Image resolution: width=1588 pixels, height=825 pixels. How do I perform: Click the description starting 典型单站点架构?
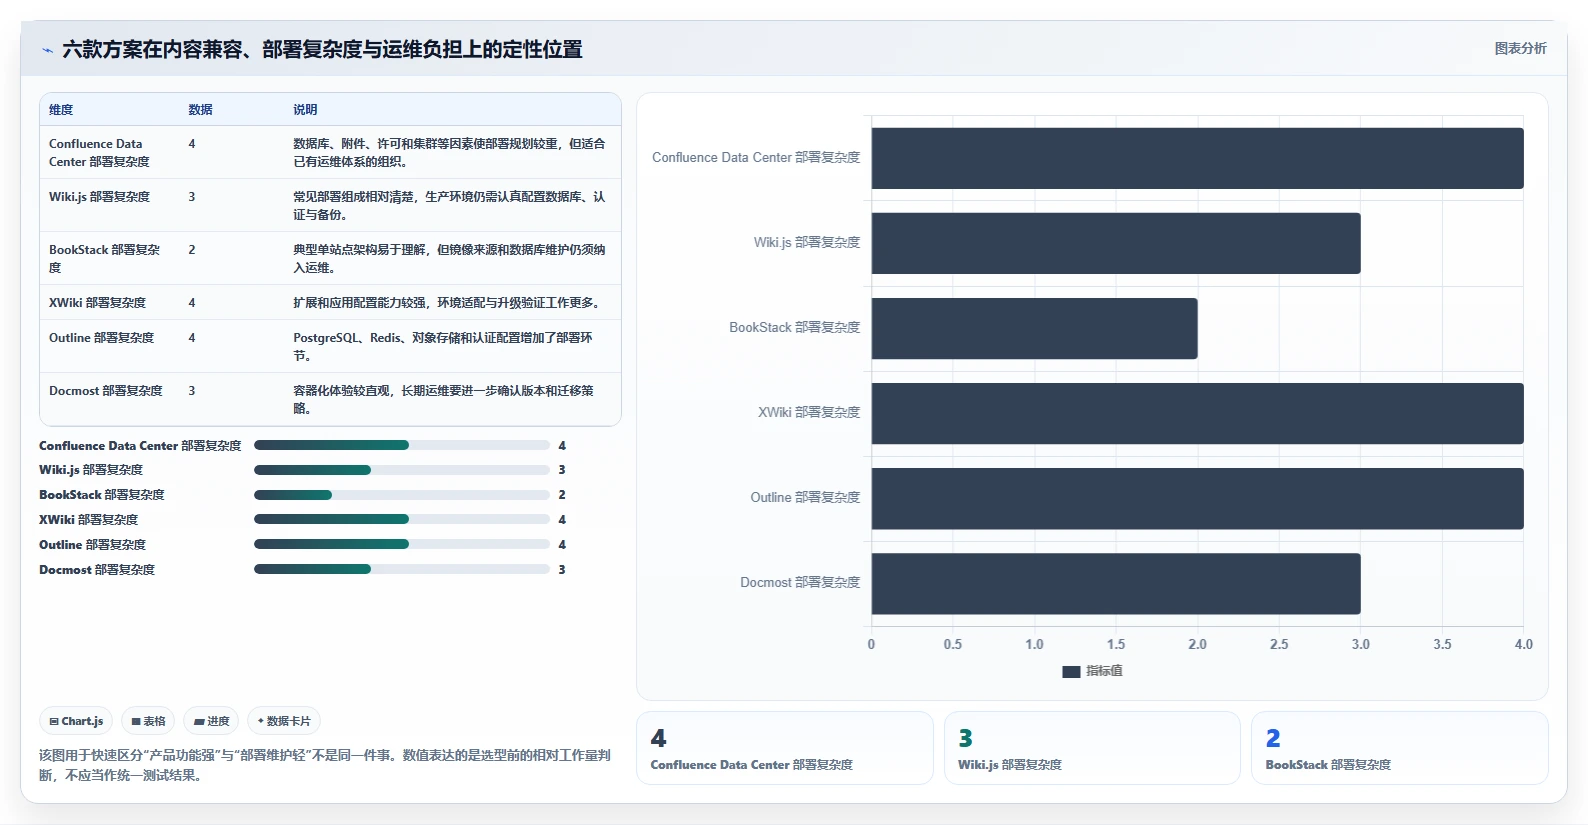coord(449,259)
